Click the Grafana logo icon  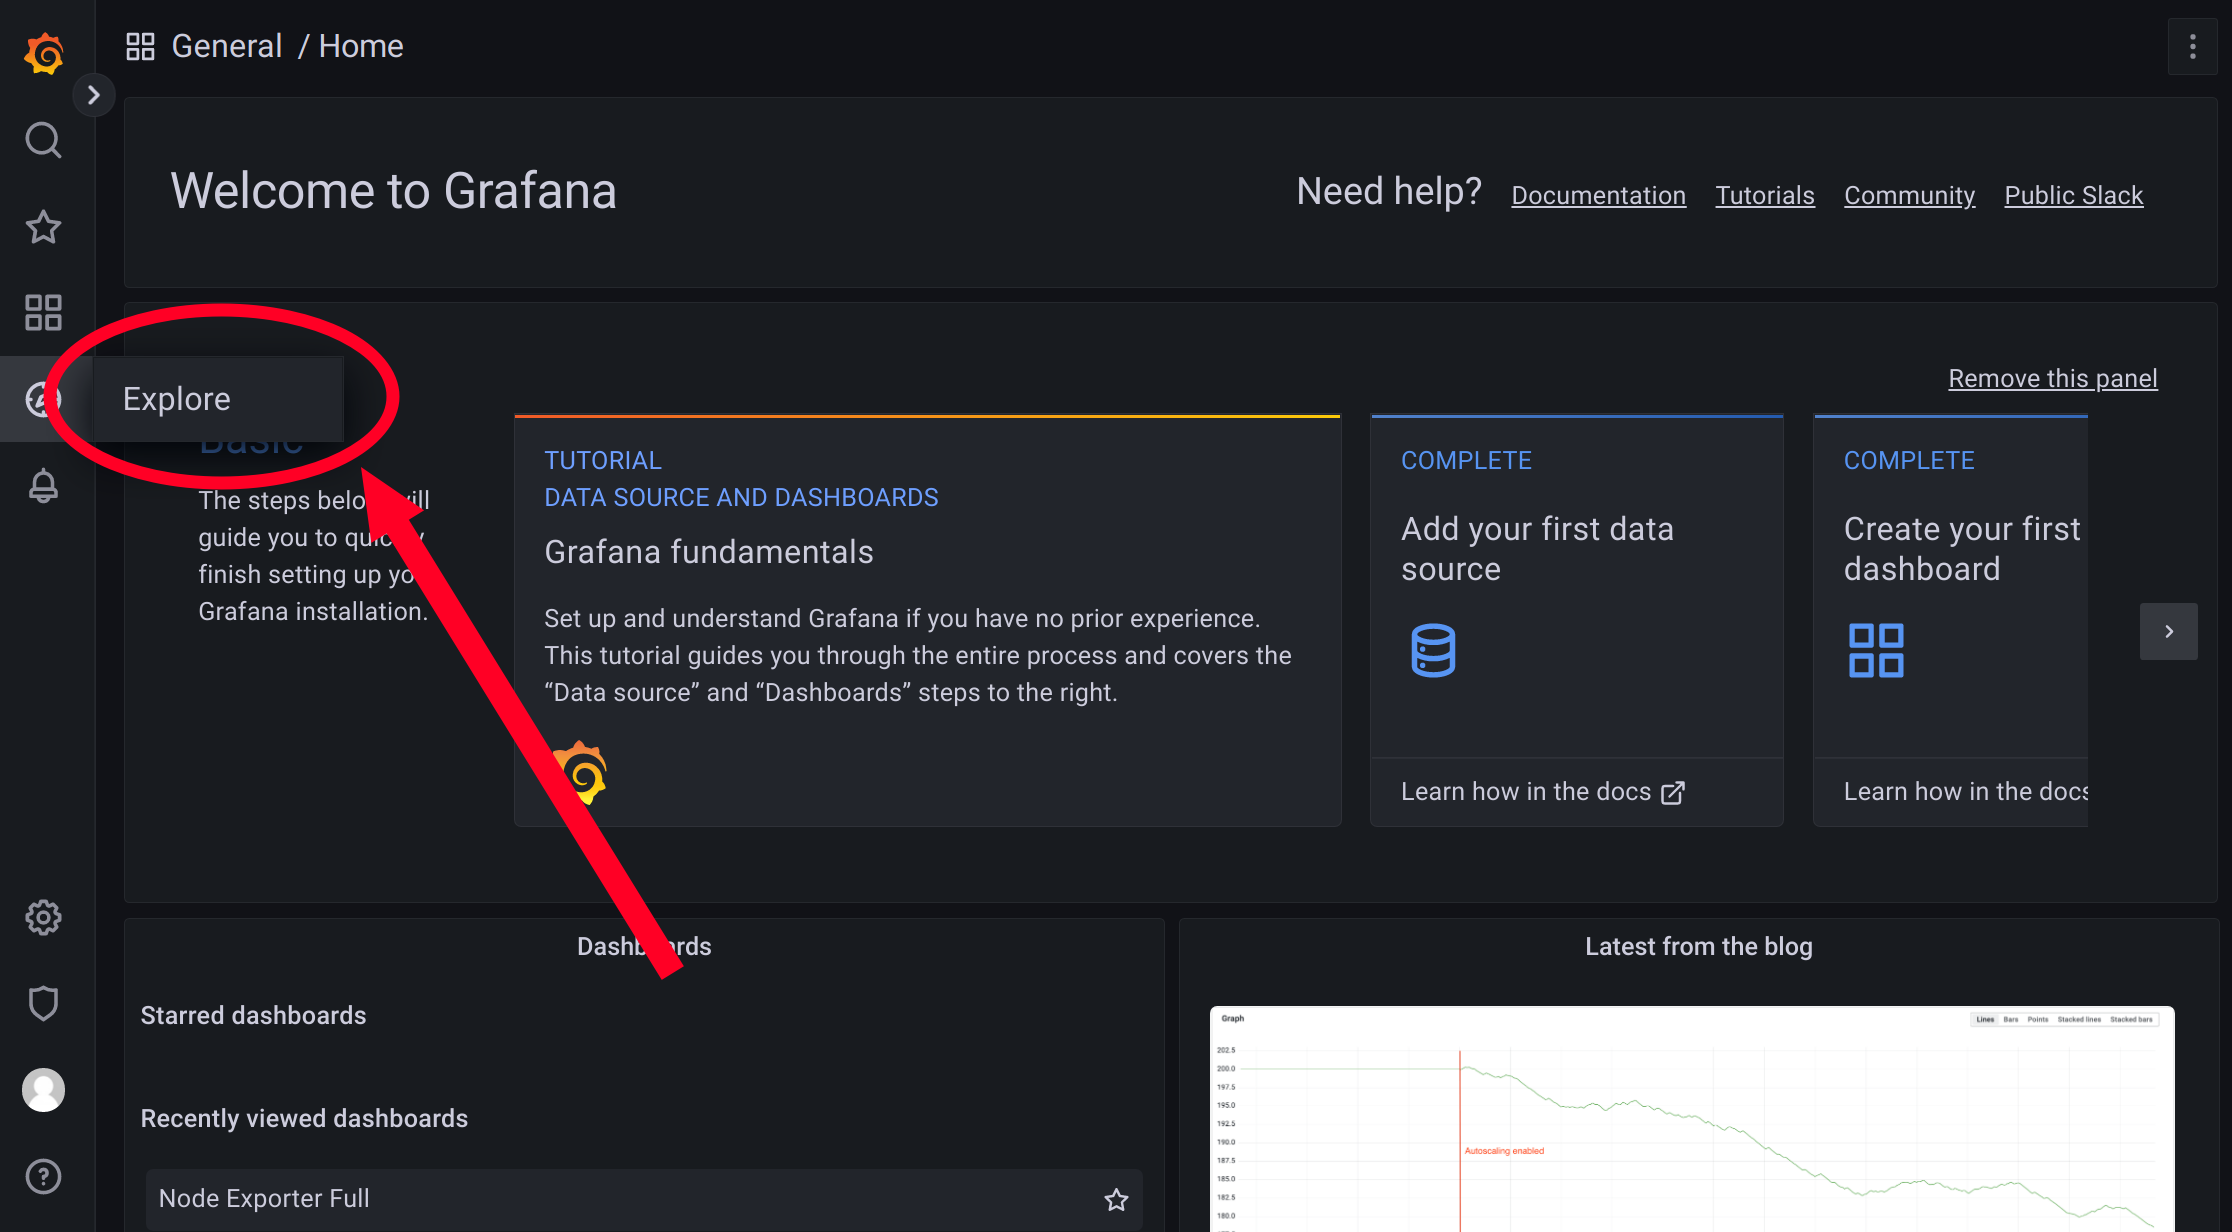(x=44, y=53)
